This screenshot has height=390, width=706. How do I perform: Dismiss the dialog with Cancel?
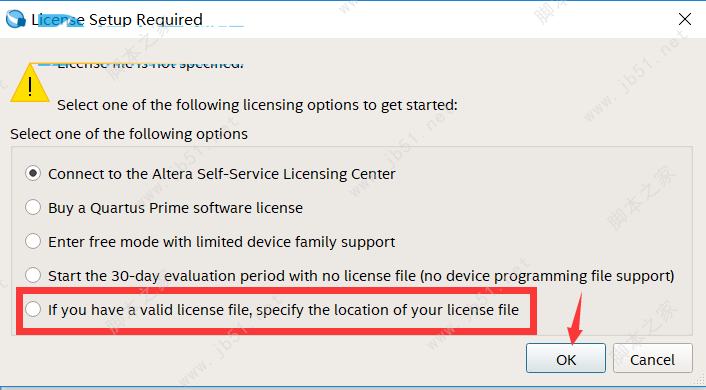point(652,358)
